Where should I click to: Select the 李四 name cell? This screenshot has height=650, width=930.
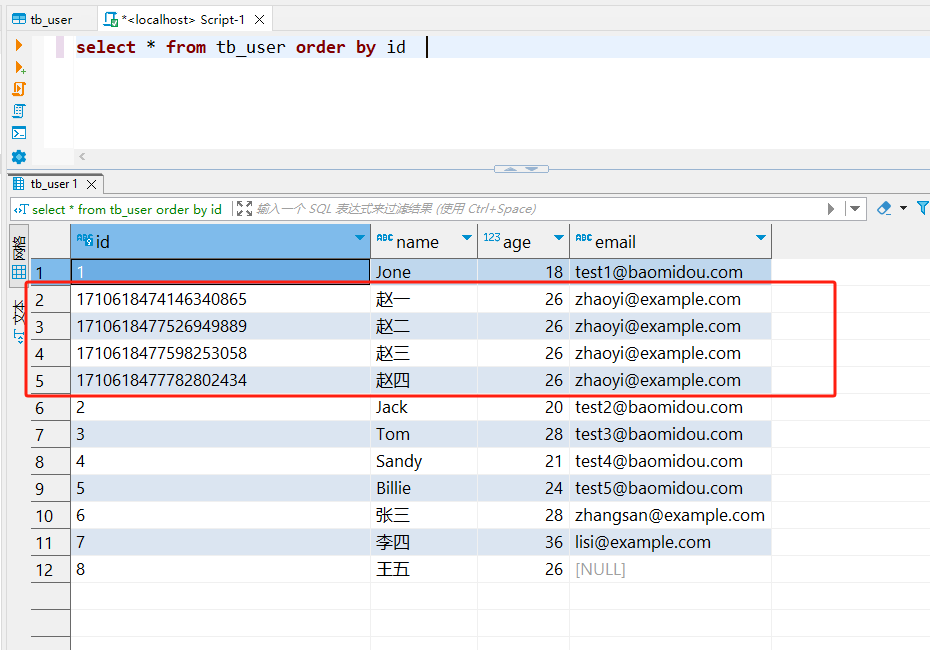pos(423,542)
